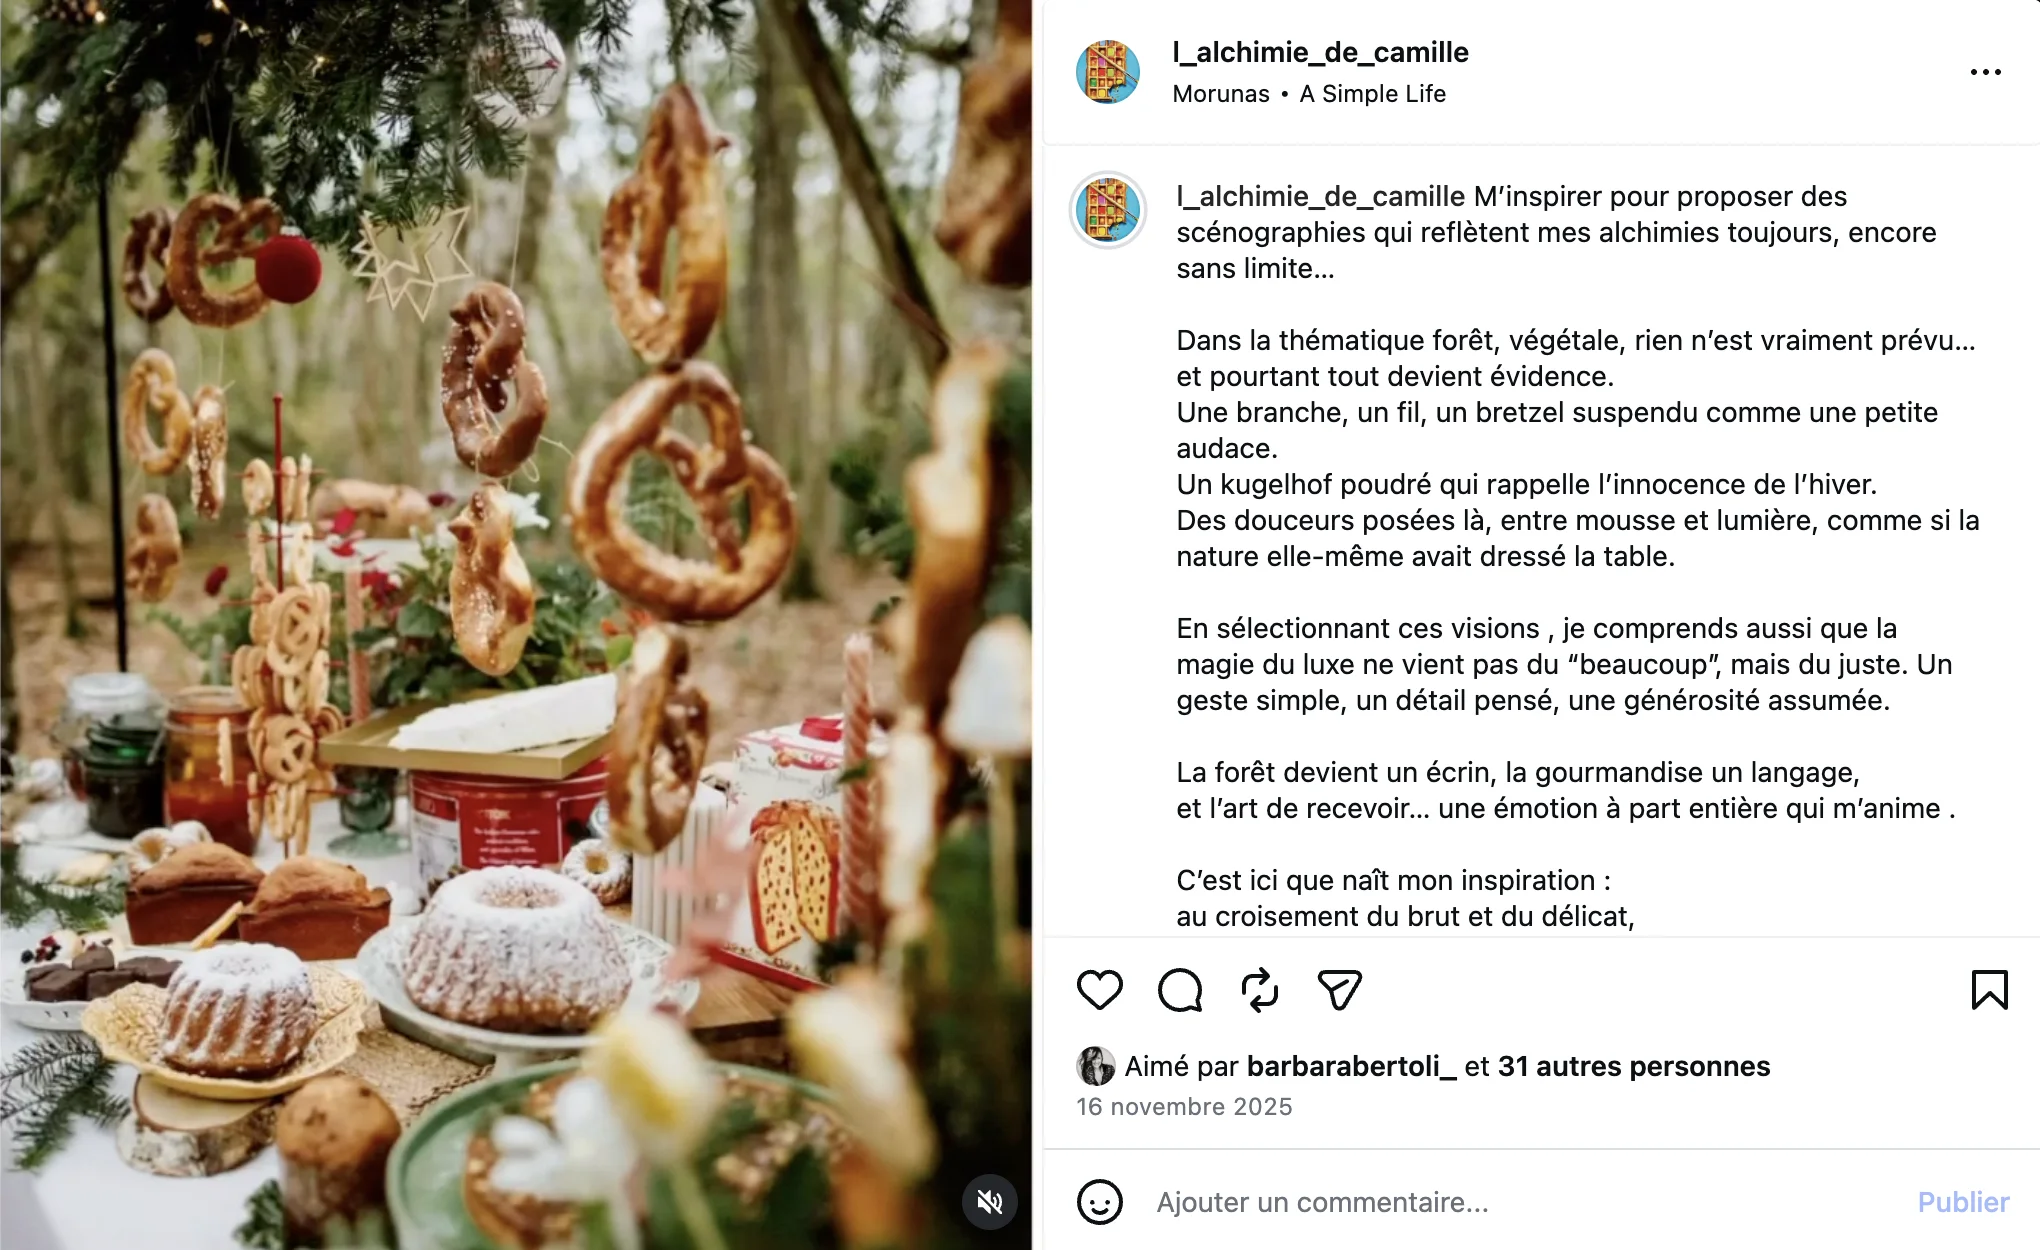Screen dimensions: 2040x1250
Task: Save the post with the bookmark icon
Action: click(x=1989, y=990)
